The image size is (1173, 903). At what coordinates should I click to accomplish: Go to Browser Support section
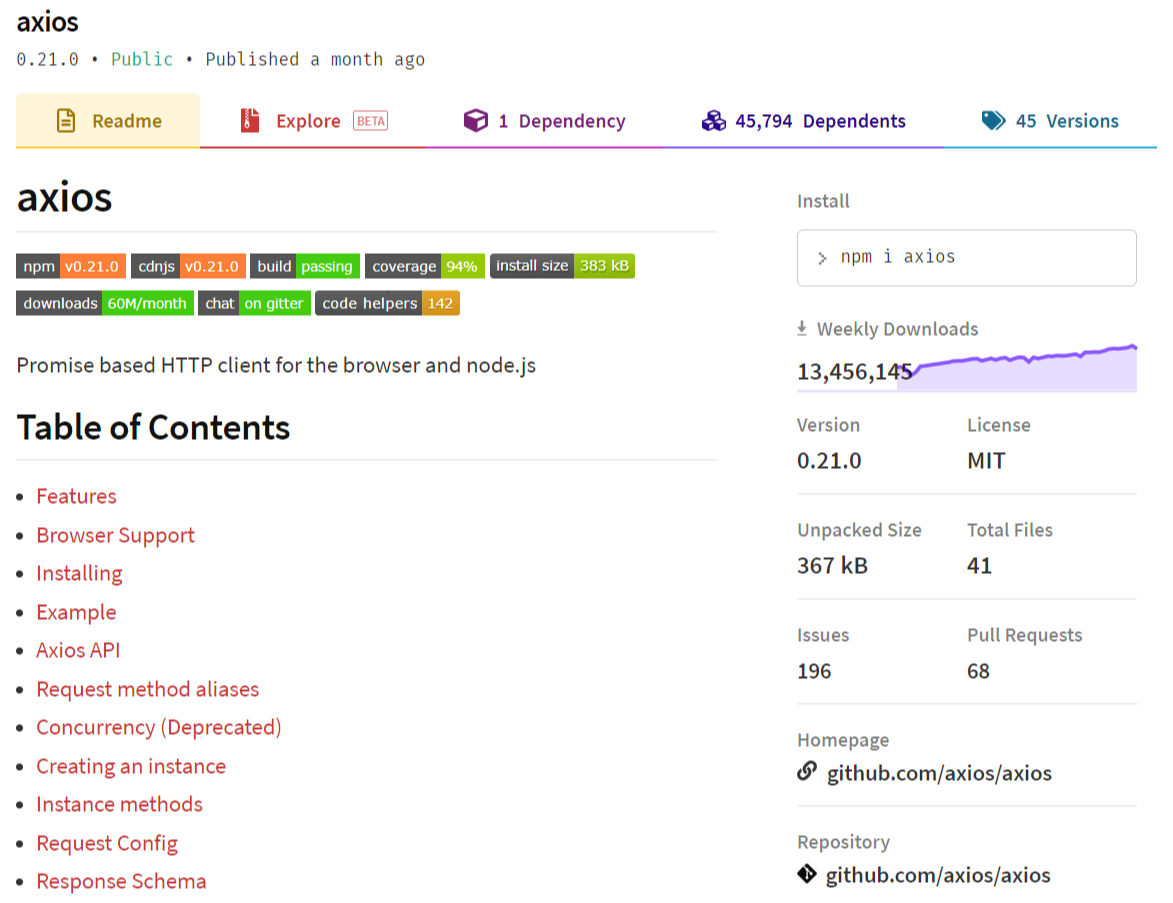click(x=115, y=535)
